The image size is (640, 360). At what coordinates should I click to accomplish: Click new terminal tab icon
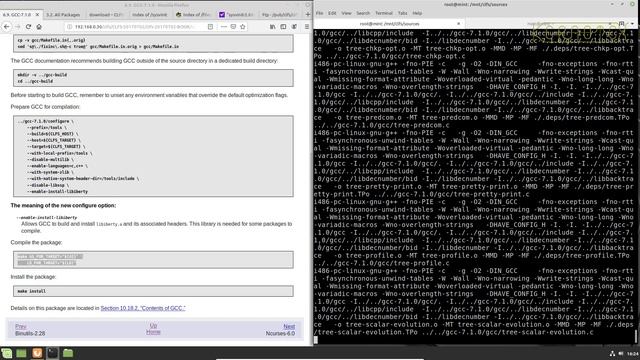[622, 24]
